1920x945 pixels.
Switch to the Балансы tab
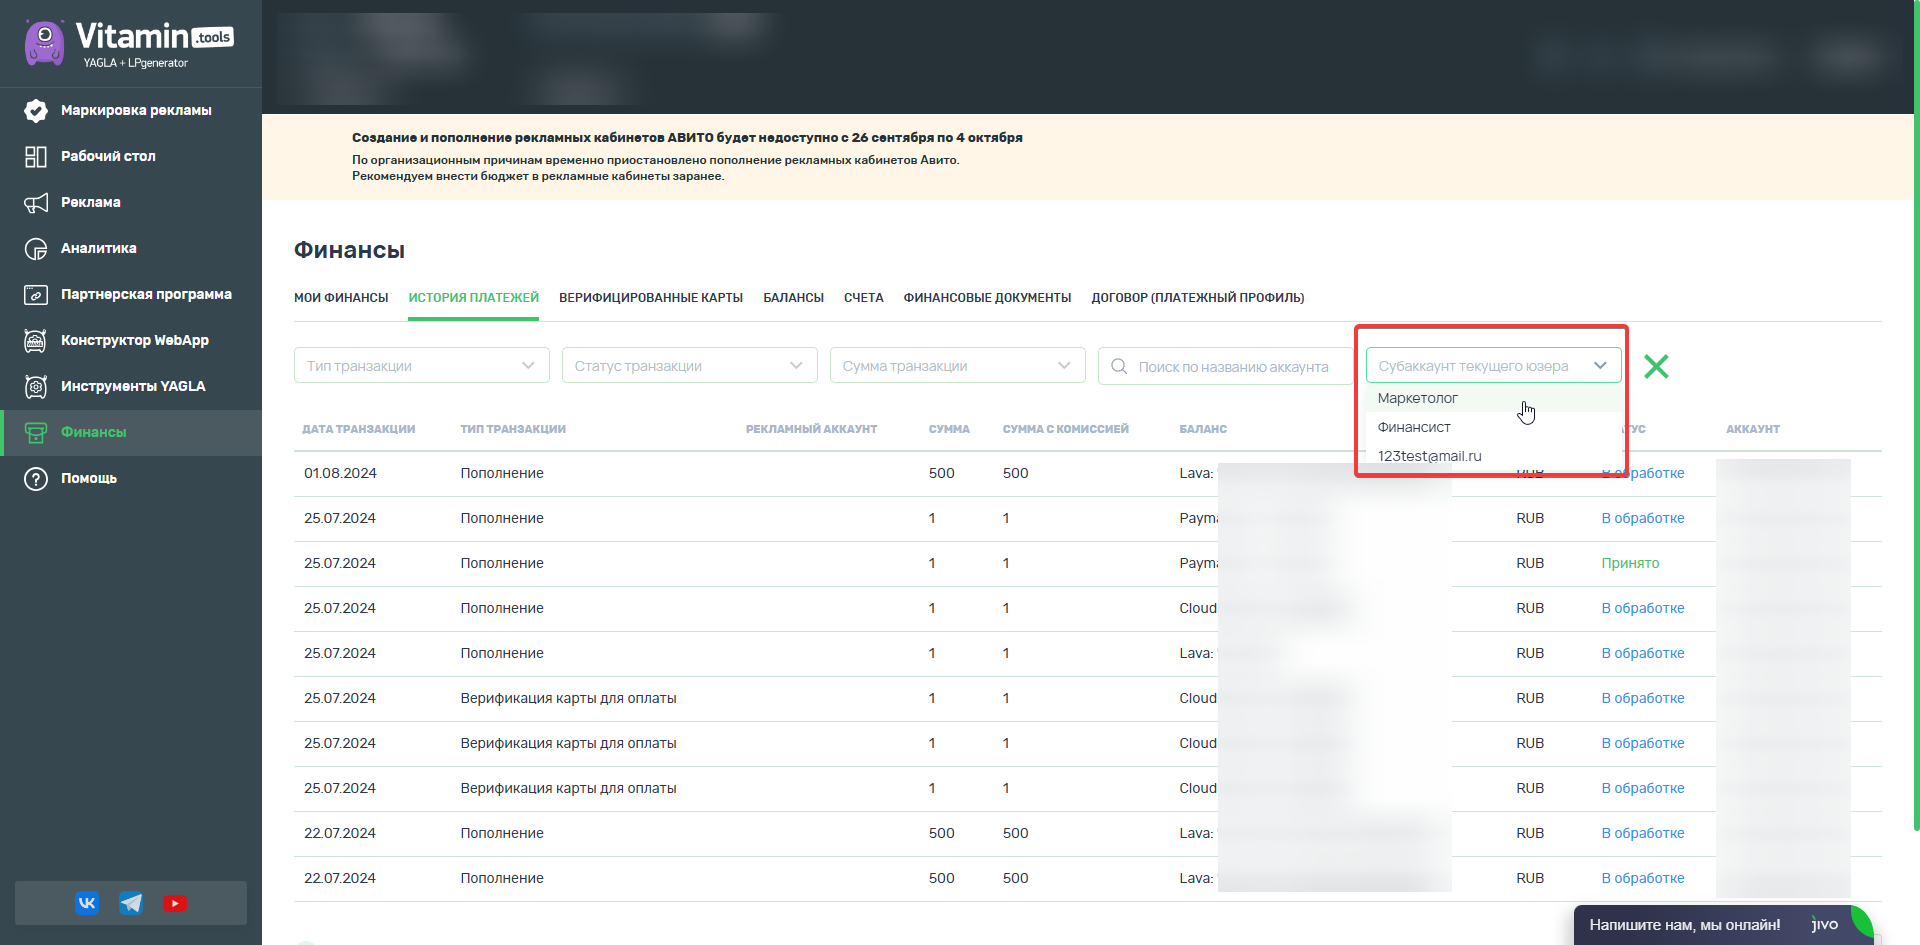point(793,298)
